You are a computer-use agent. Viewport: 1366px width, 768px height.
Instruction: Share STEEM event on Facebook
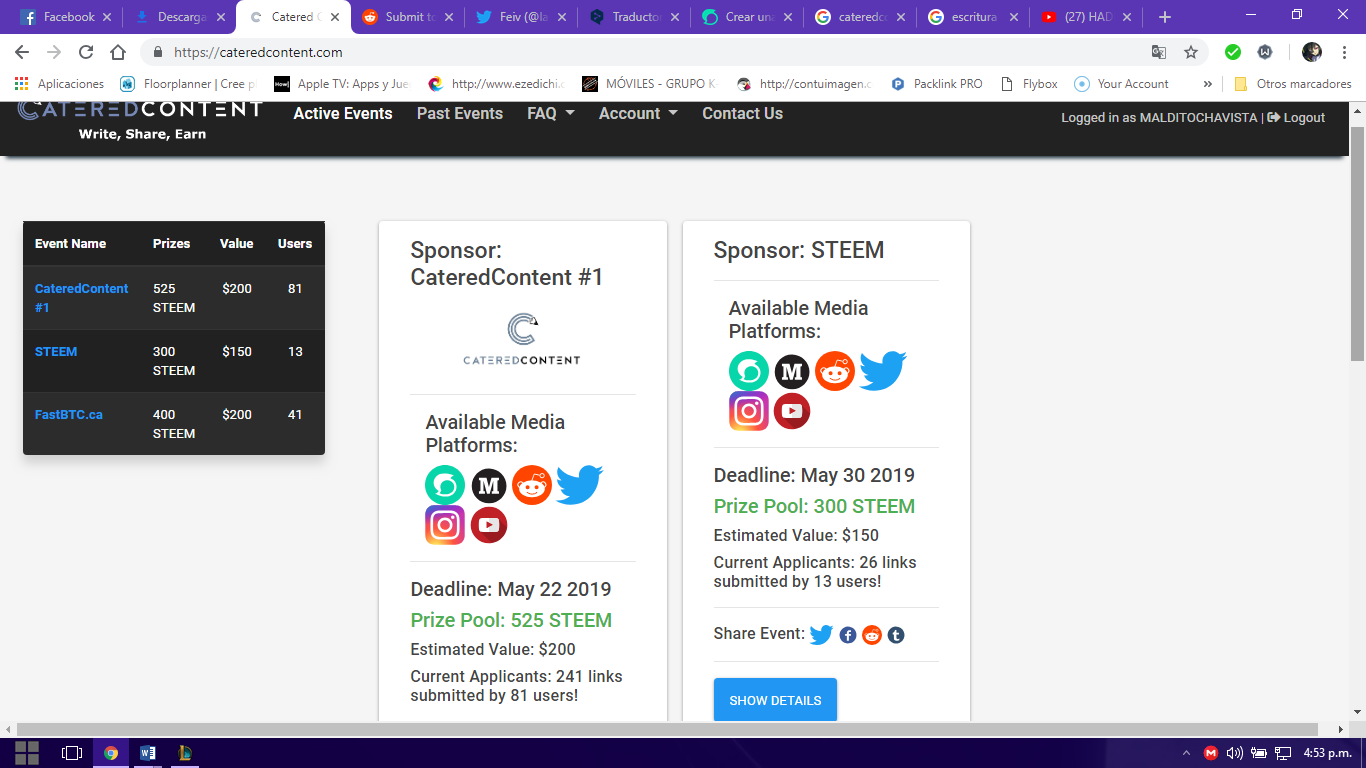coord(848,635)
